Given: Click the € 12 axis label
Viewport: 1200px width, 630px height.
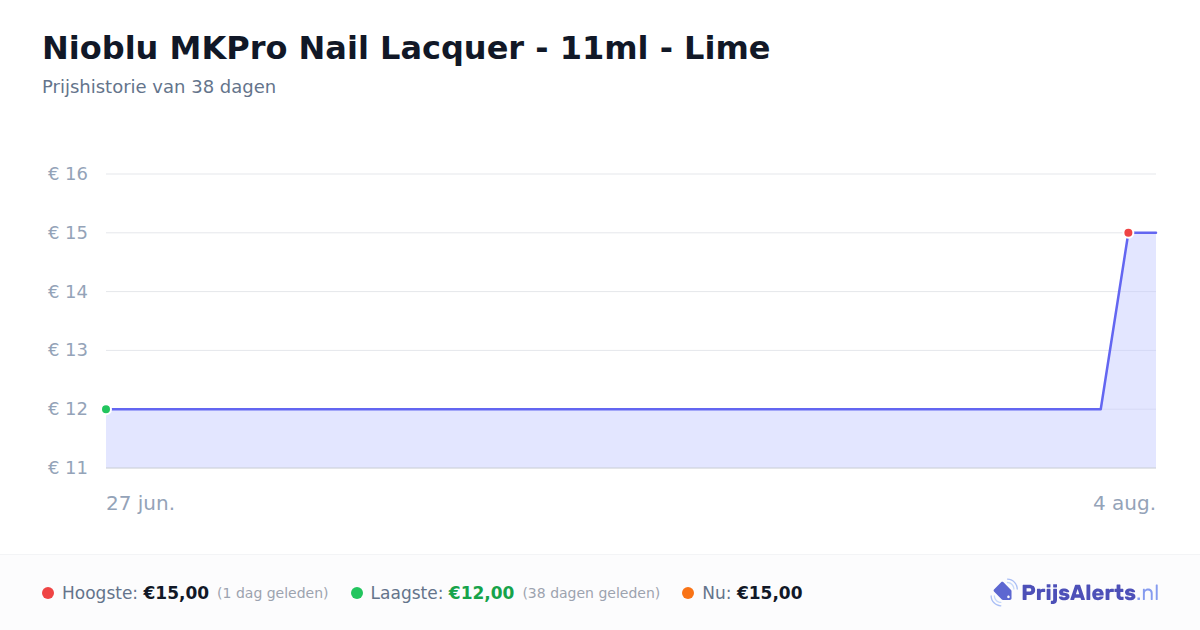Looking at the screenshot, I should coord(68,409).
